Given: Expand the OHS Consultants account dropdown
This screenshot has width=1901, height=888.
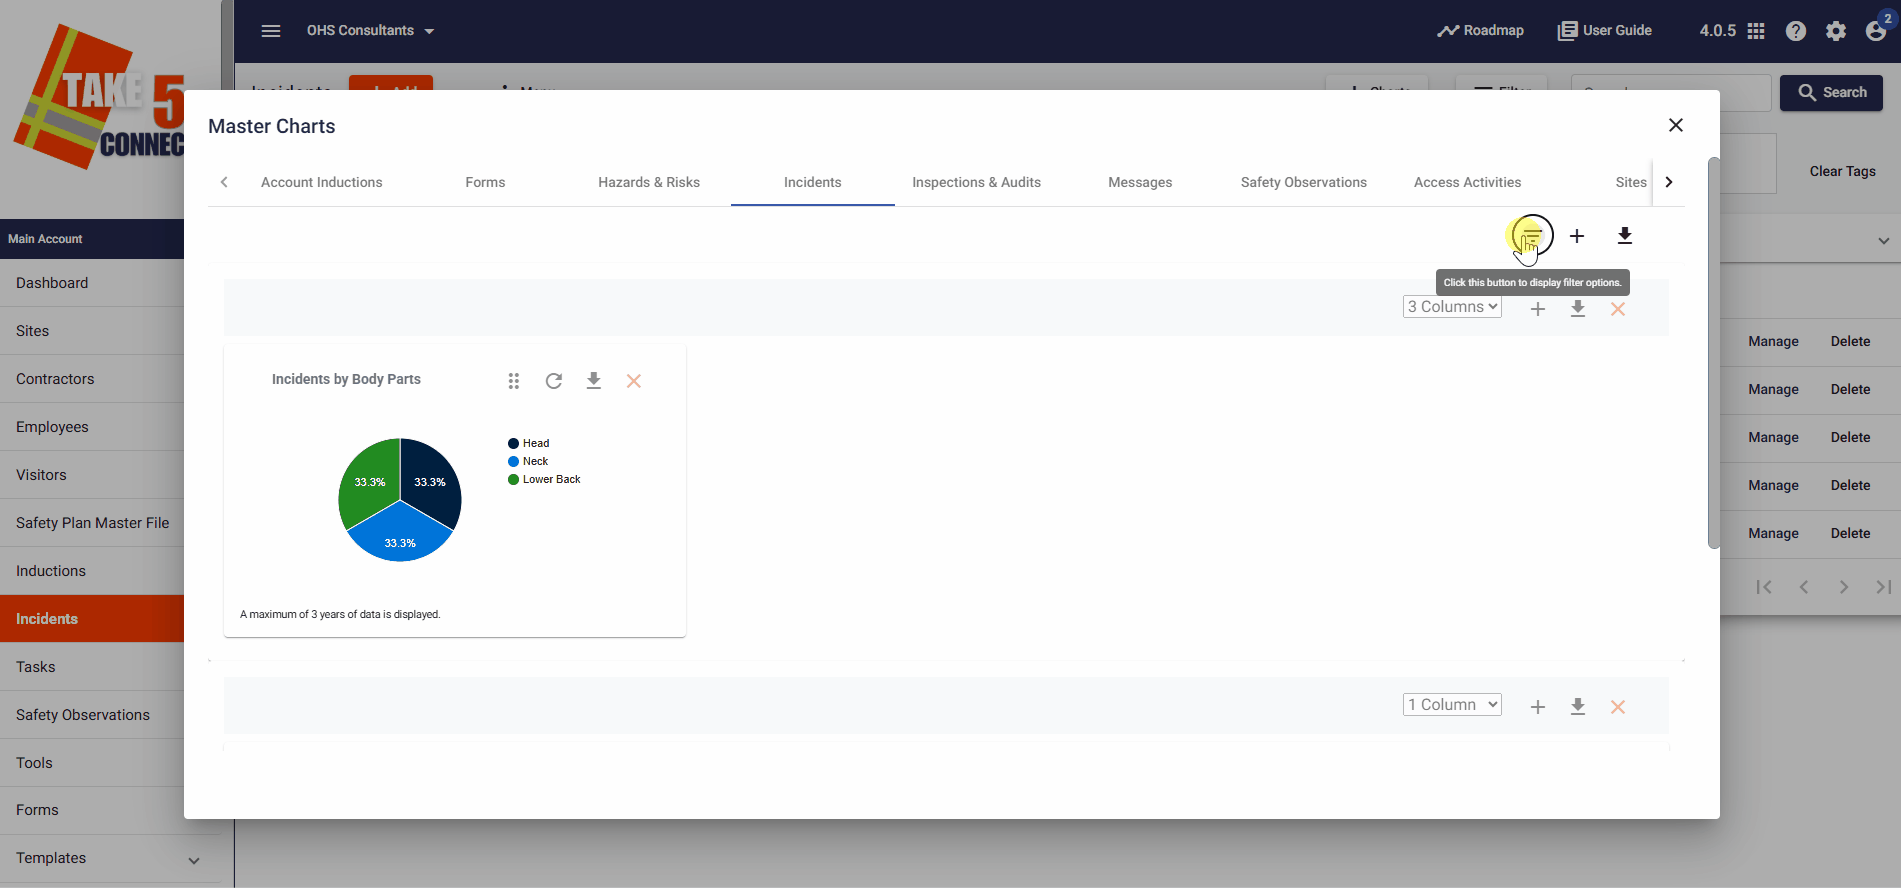Looking at the screenshot, I should [371, 31].
